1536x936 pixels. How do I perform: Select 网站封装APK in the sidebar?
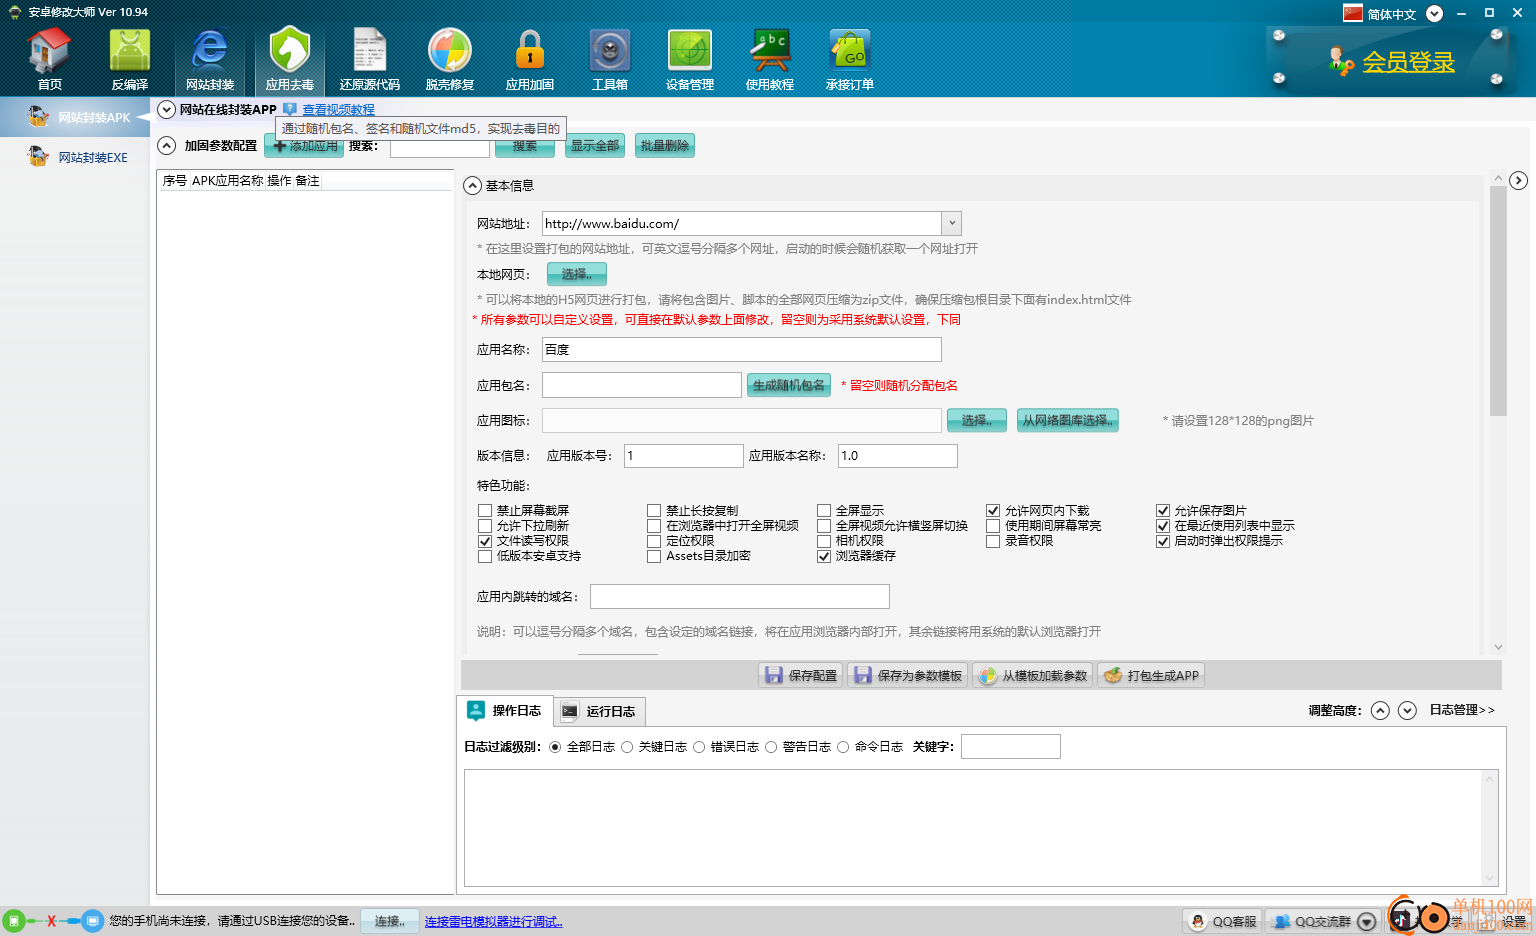tap(75, 117)
